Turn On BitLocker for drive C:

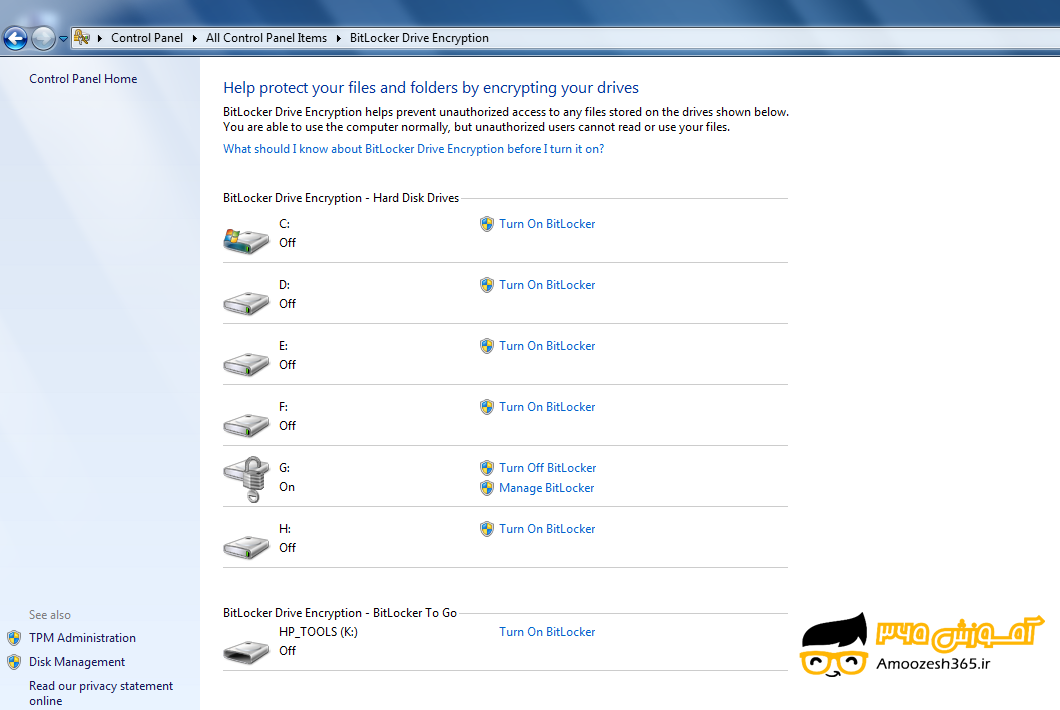548,224
